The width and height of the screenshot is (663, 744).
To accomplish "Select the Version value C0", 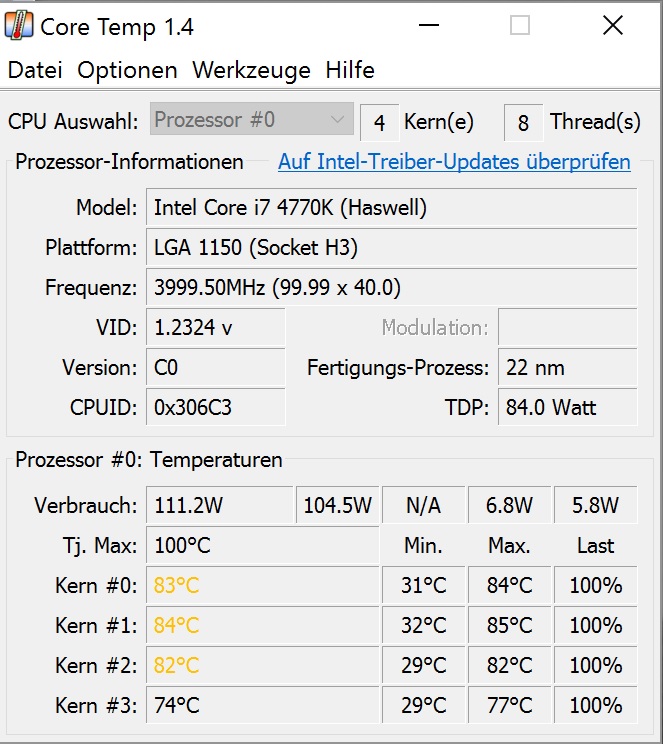I will click(215, 368).
